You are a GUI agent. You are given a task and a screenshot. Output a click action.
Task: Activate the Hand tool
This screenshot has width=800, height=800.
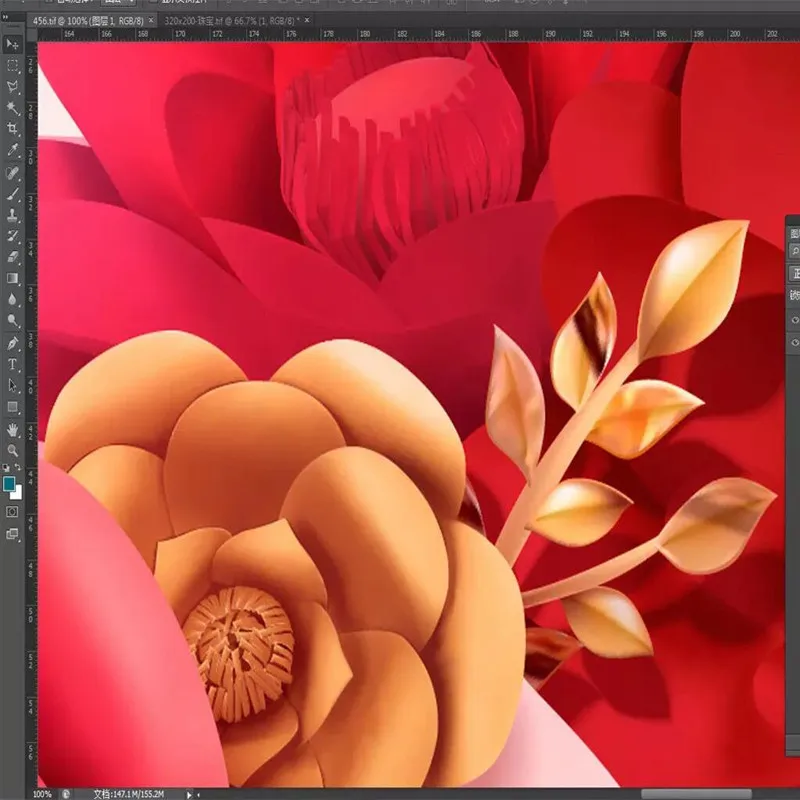click(13, 429)
